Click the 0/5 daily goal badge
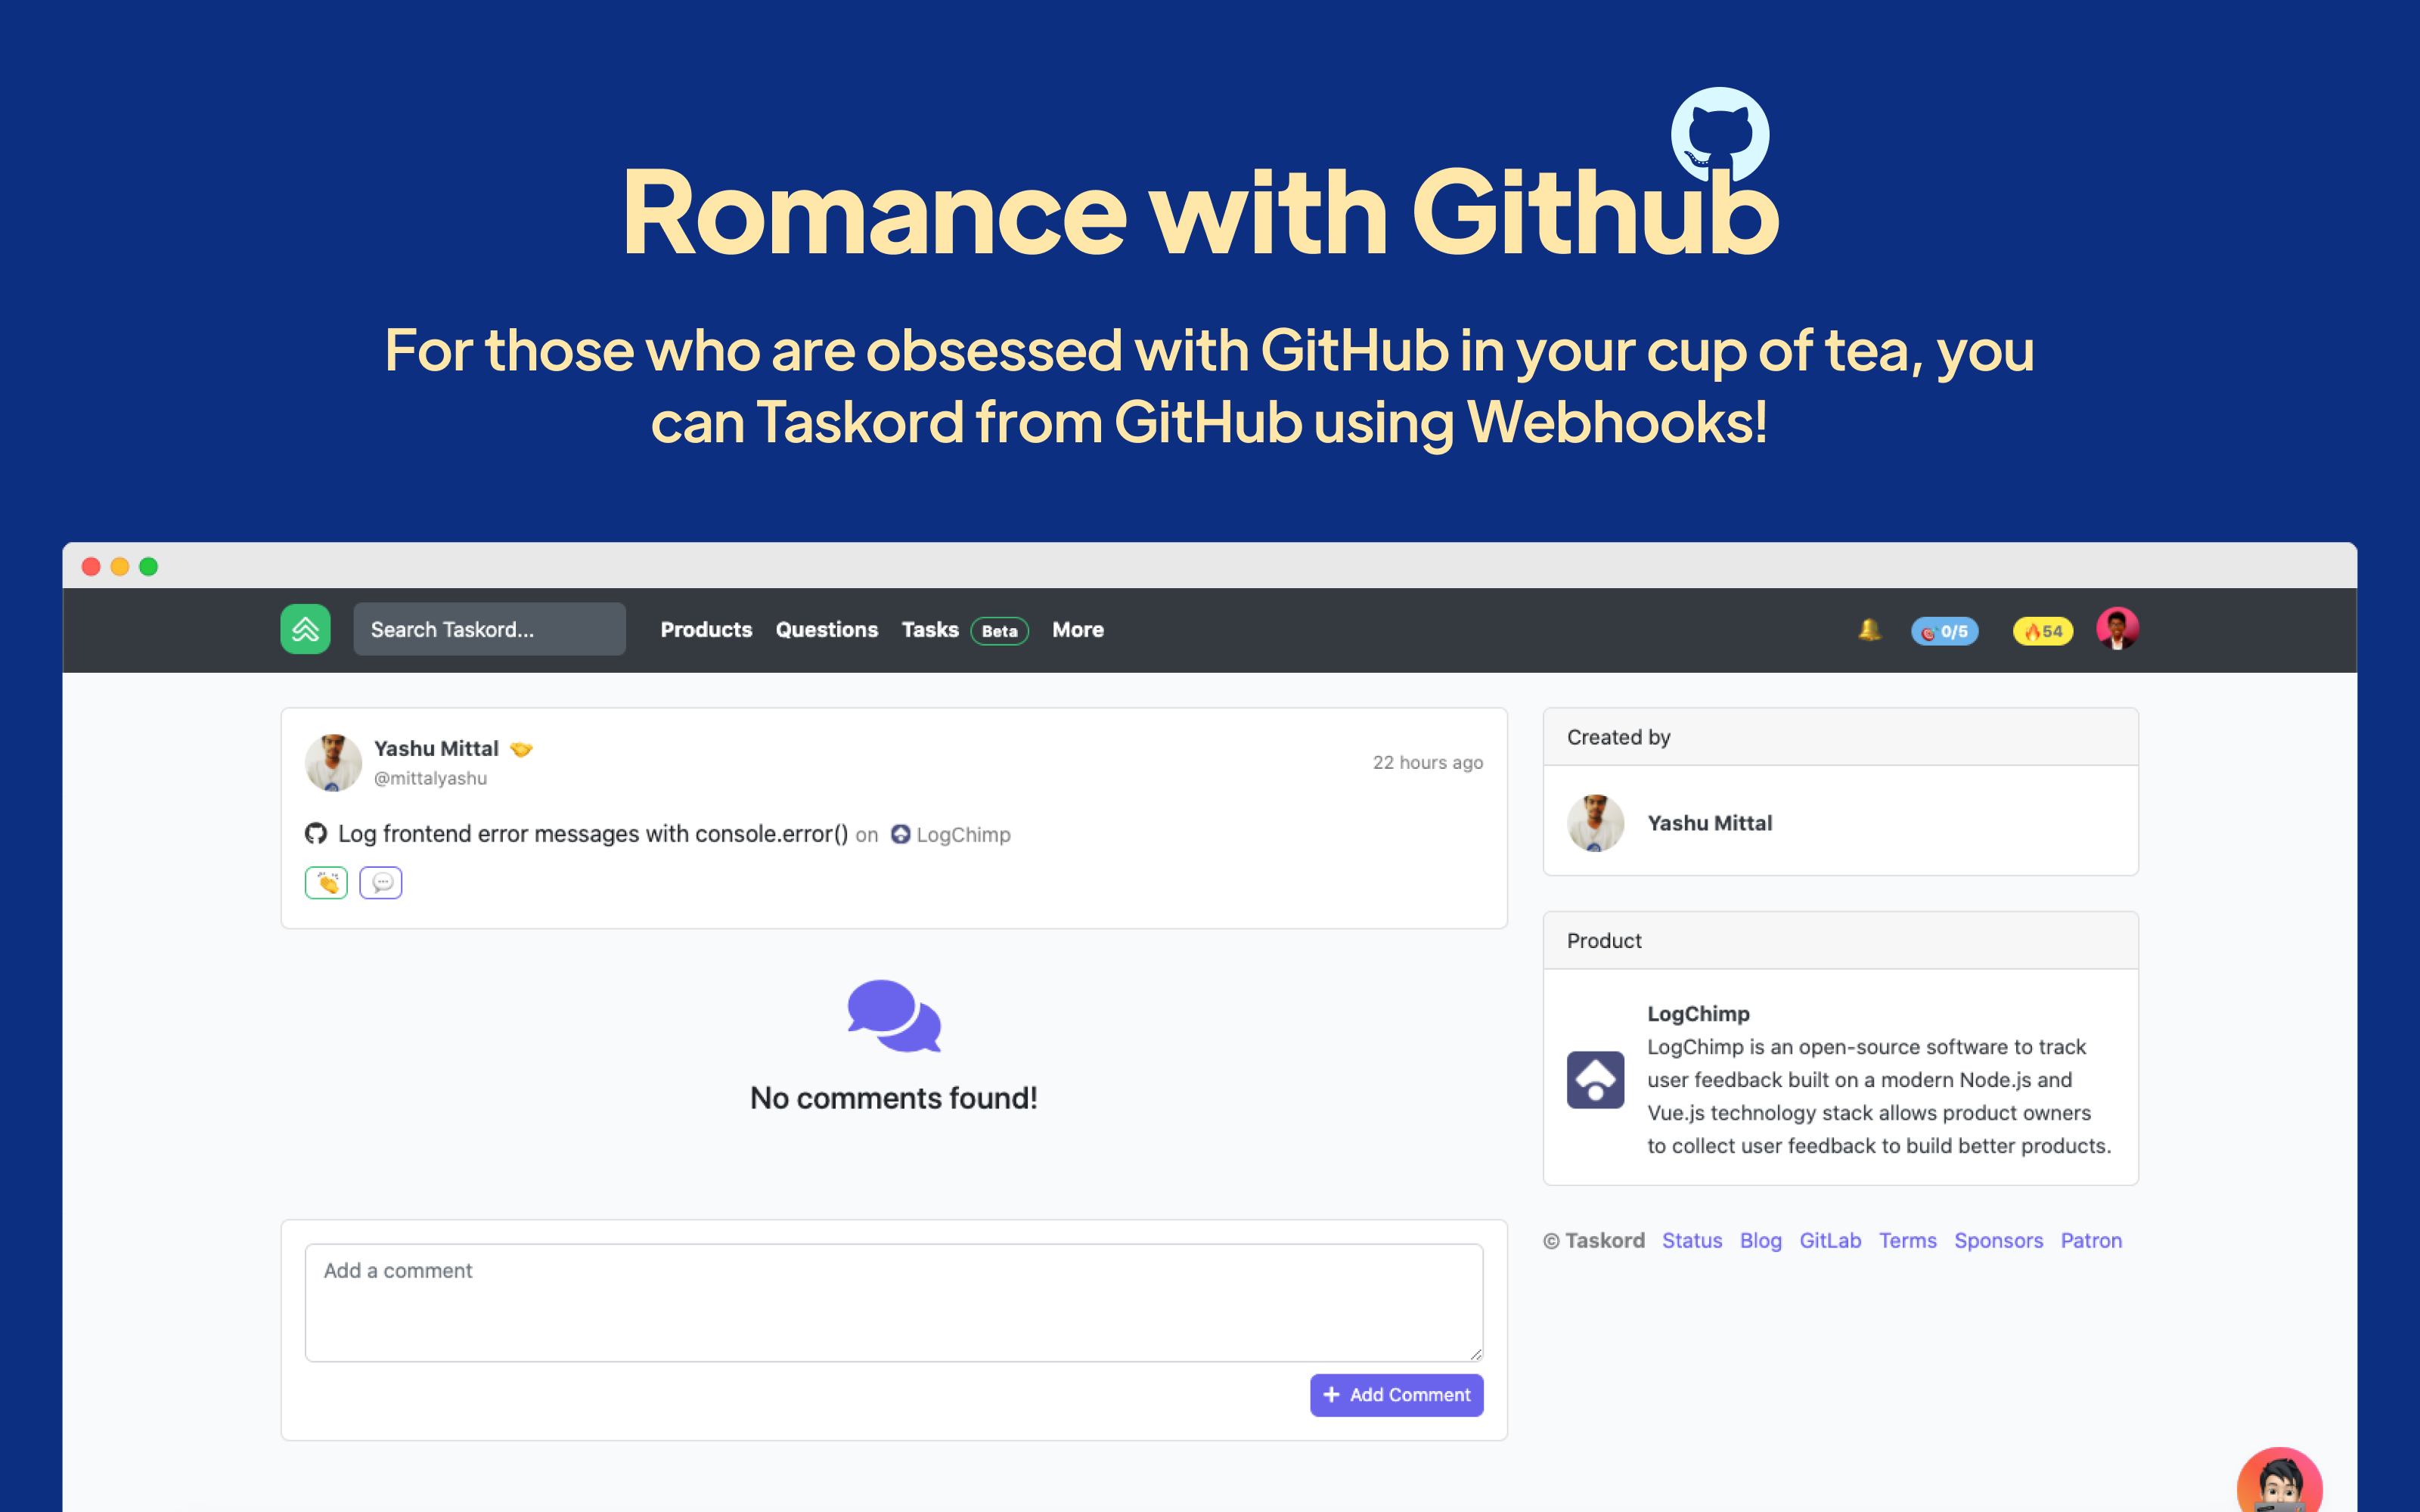The width and height of the screenshot is (2420, 1512). 1944,631
